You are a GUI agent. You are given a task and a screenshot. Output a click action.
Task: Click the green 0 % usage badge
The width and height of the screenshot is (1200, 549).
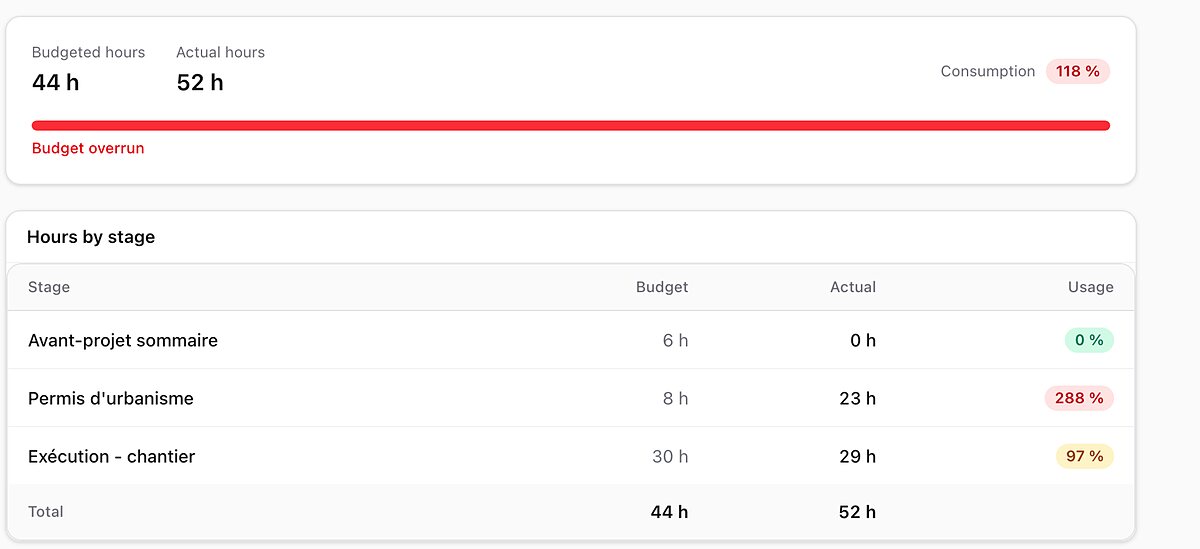1089,340
